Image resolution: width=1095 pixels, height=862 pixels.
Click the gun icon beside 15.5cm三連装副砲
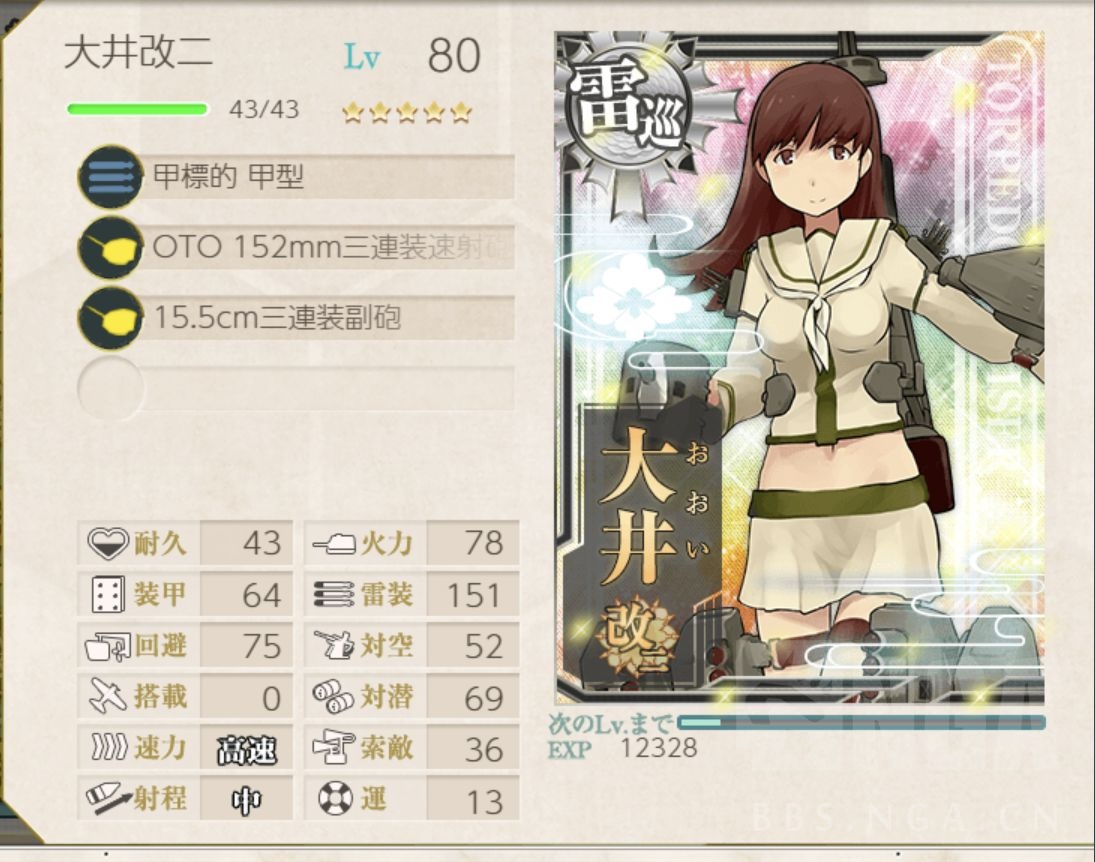(x=110, y=318)
